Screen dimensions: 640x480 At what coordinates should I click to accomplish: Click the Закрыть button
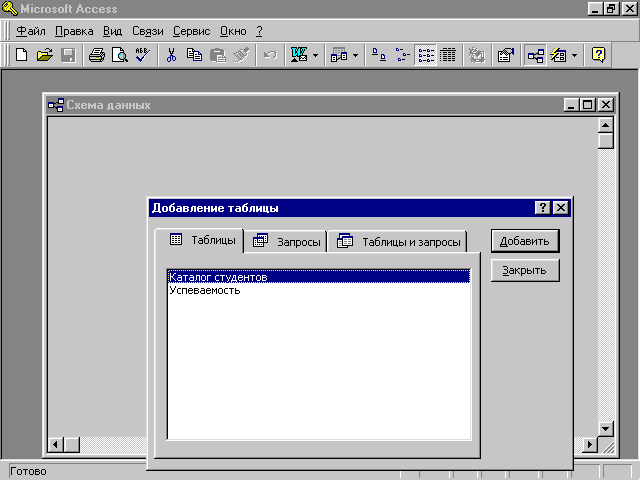point(525,270)
